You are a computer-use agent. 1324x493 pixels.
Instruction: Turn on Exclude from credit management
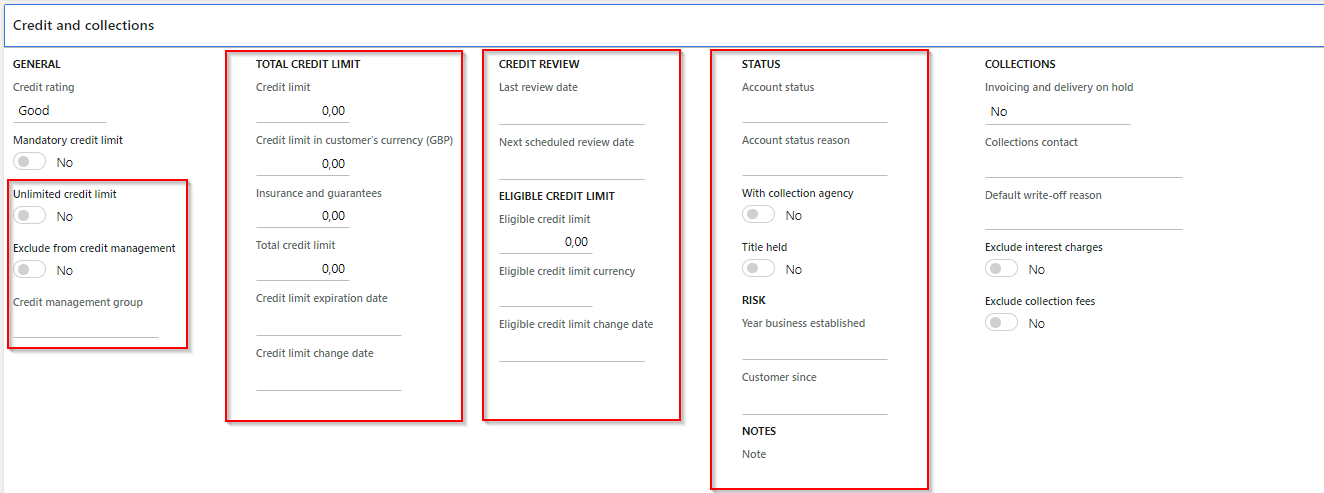(30, 270)
